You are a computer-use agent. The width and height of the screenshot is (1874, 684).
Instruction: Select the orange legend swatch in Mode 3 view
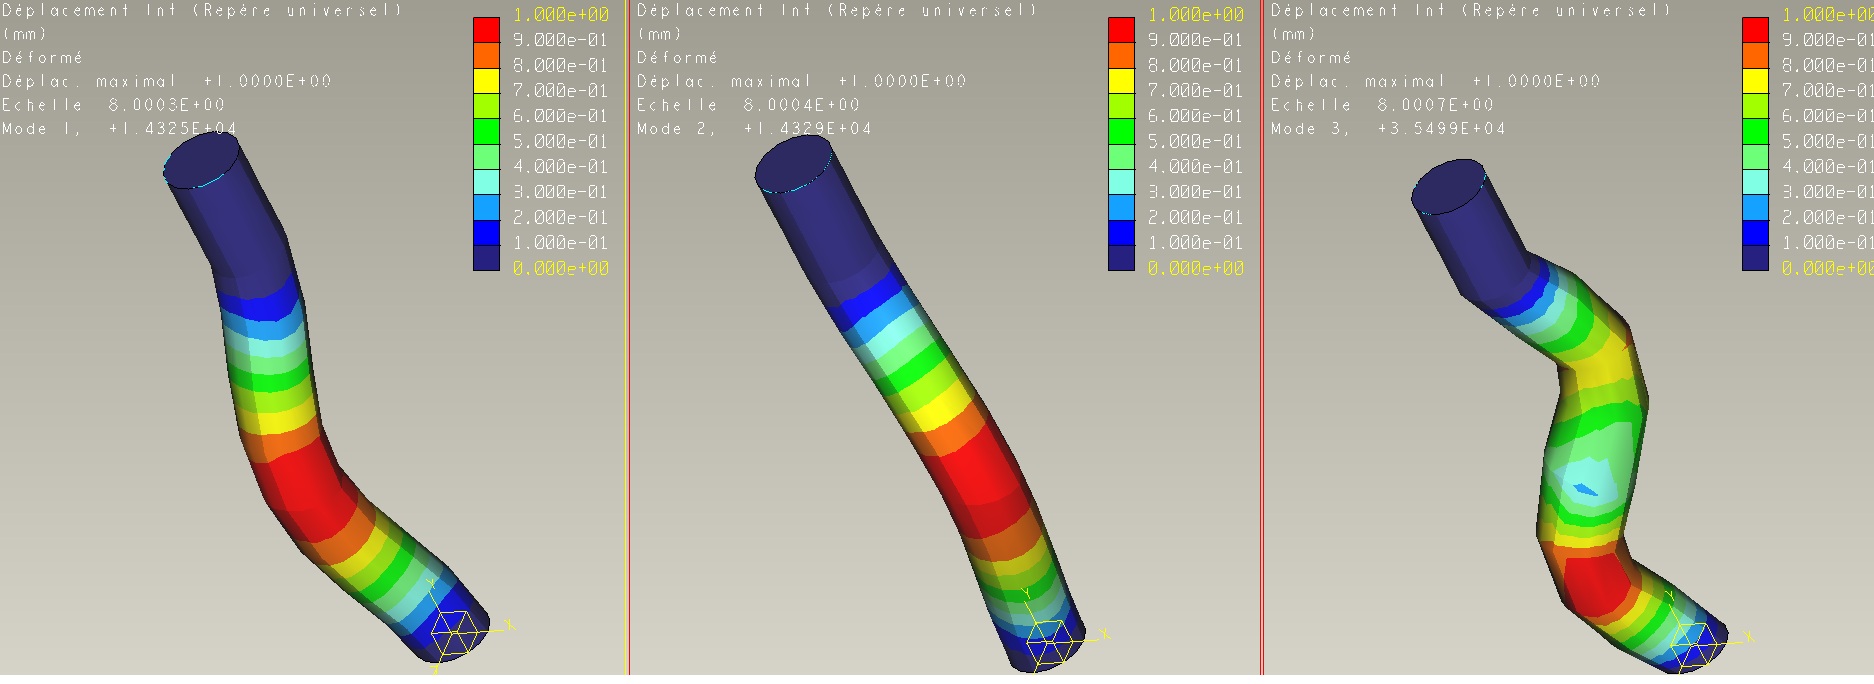pos(1755,56)
